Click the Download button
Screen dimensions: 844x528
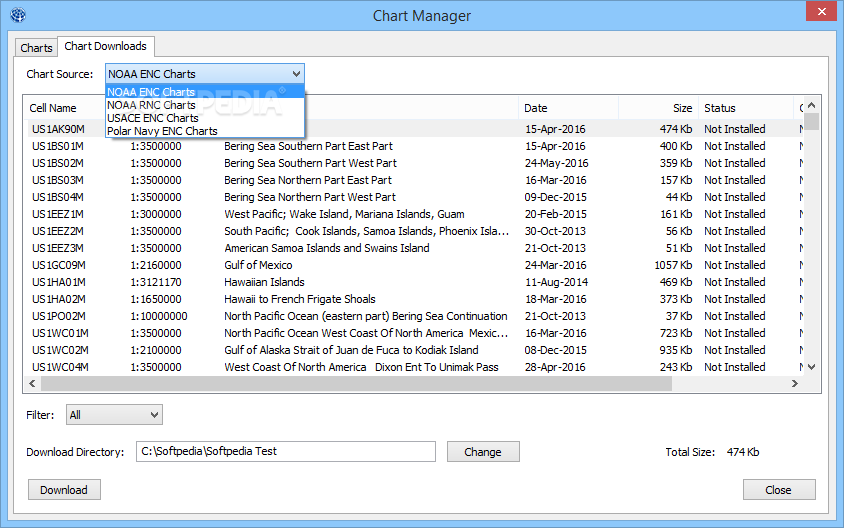coord(64,490)
